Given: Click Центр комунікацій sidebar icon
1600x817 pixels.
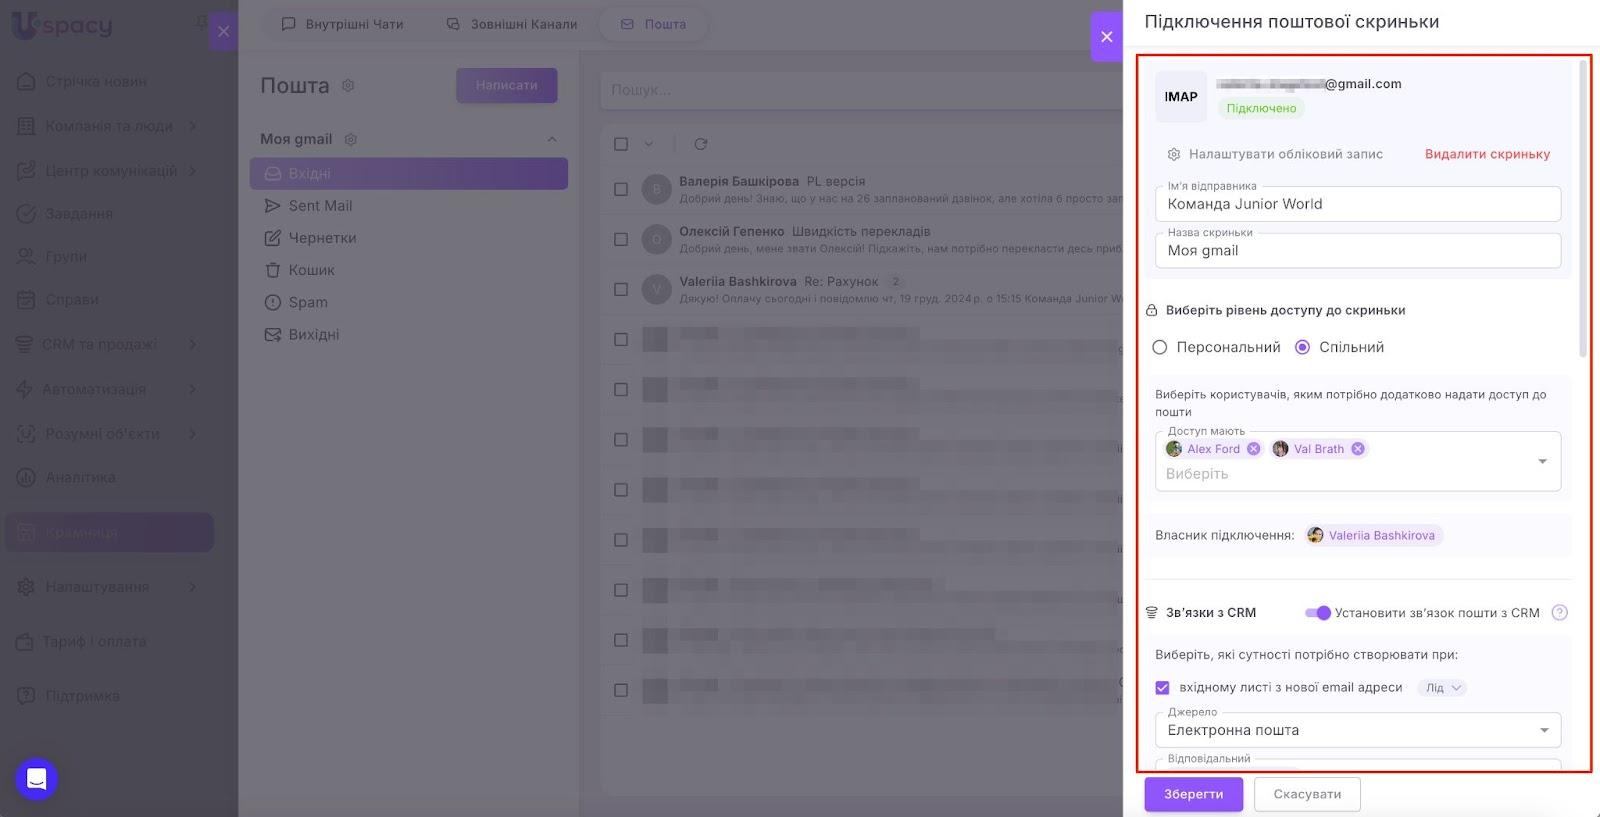Looking at the screenshot, I should click(26, 171).
